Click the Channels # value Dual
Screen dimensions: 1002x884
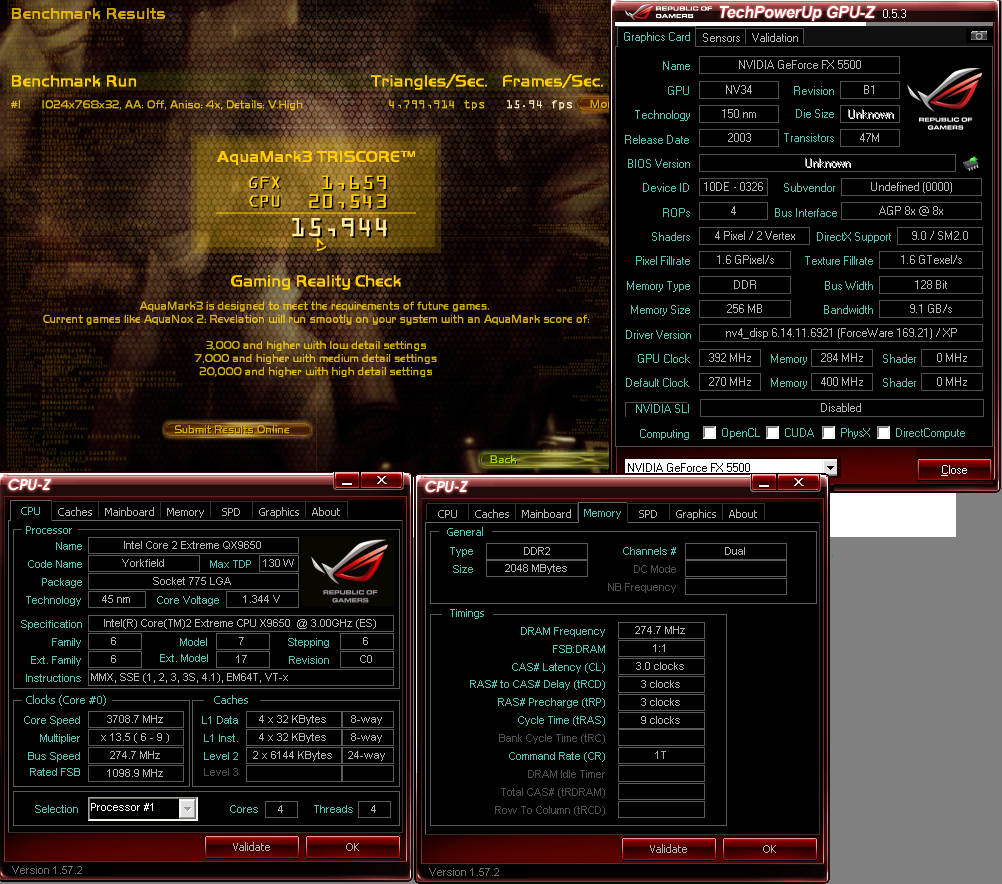point(735,551)
